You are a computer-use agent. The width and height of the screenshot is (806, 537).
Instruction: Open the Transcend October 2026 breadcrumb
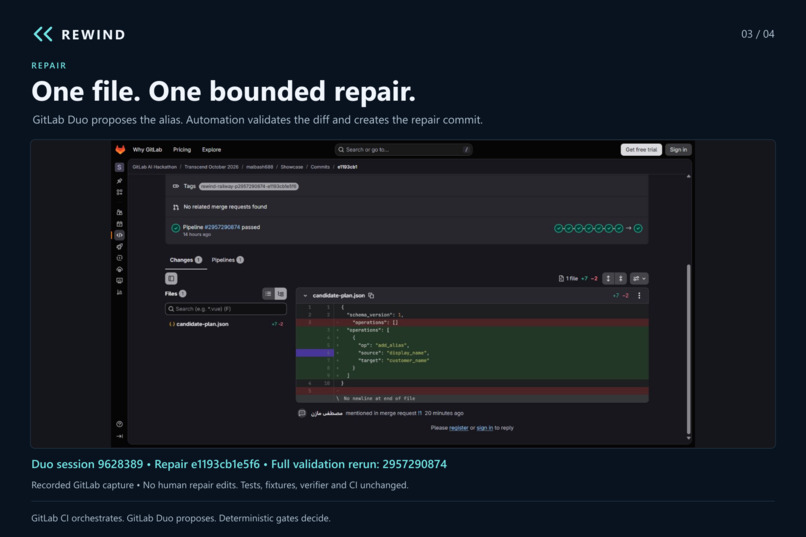tap(211, 167)
